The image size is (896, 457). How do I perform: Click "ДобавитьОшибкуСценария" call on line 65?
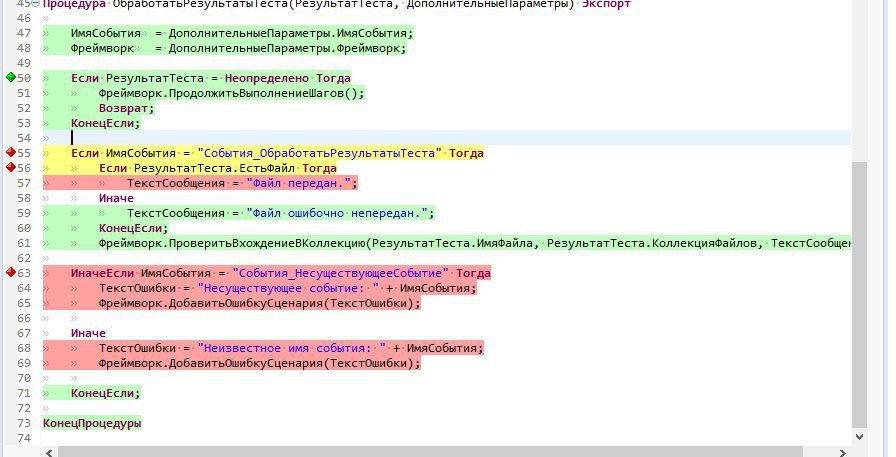coord(246,303)
